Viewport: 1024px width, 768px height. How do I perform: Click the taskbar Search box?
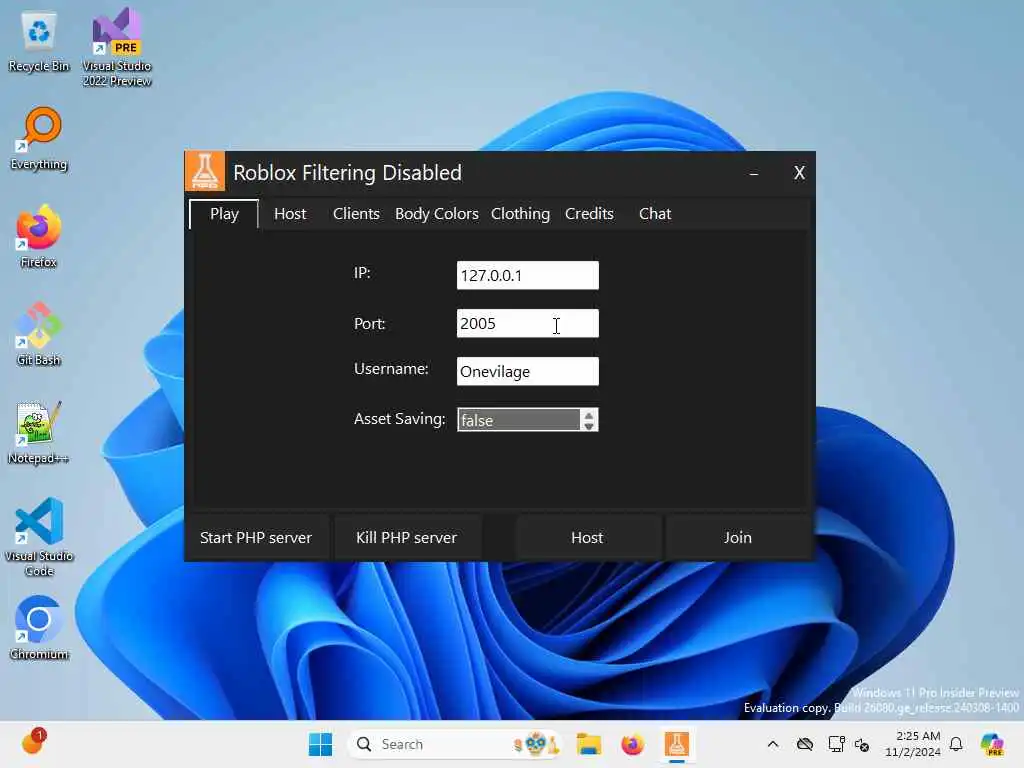pyautogui.click(x=455, y=744)
